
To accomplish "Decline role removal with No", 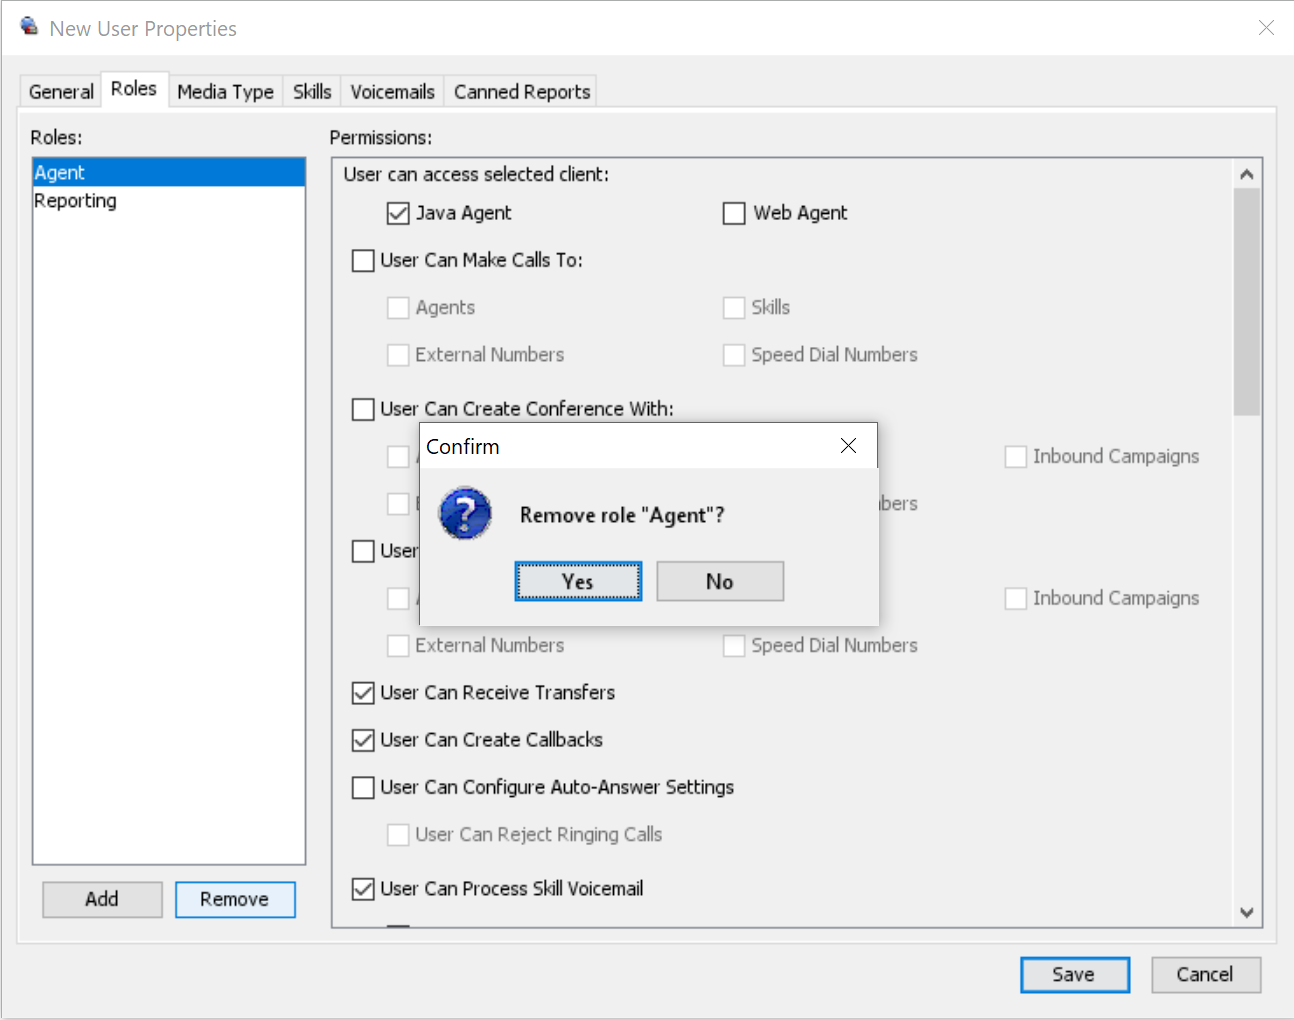I will [x=719, y=581].
